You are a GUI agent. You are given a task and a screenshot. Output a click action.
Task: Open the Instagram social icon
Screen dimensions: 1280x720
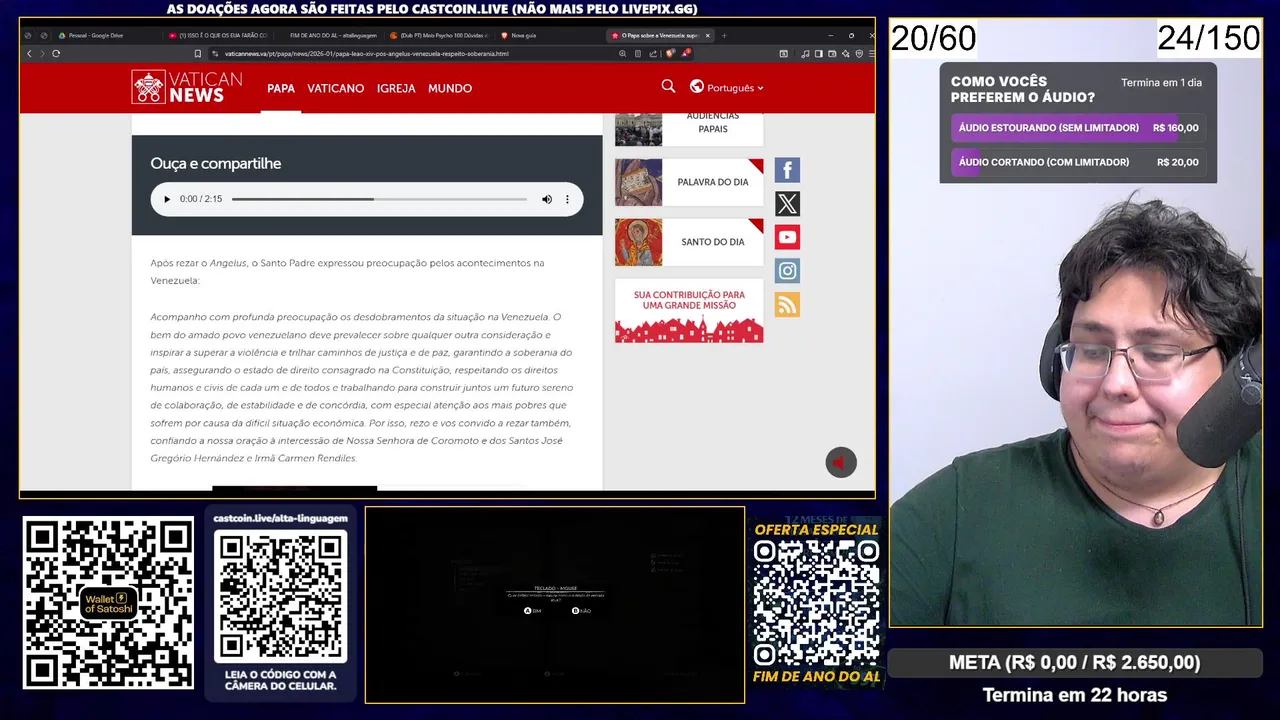pos(787,271)
